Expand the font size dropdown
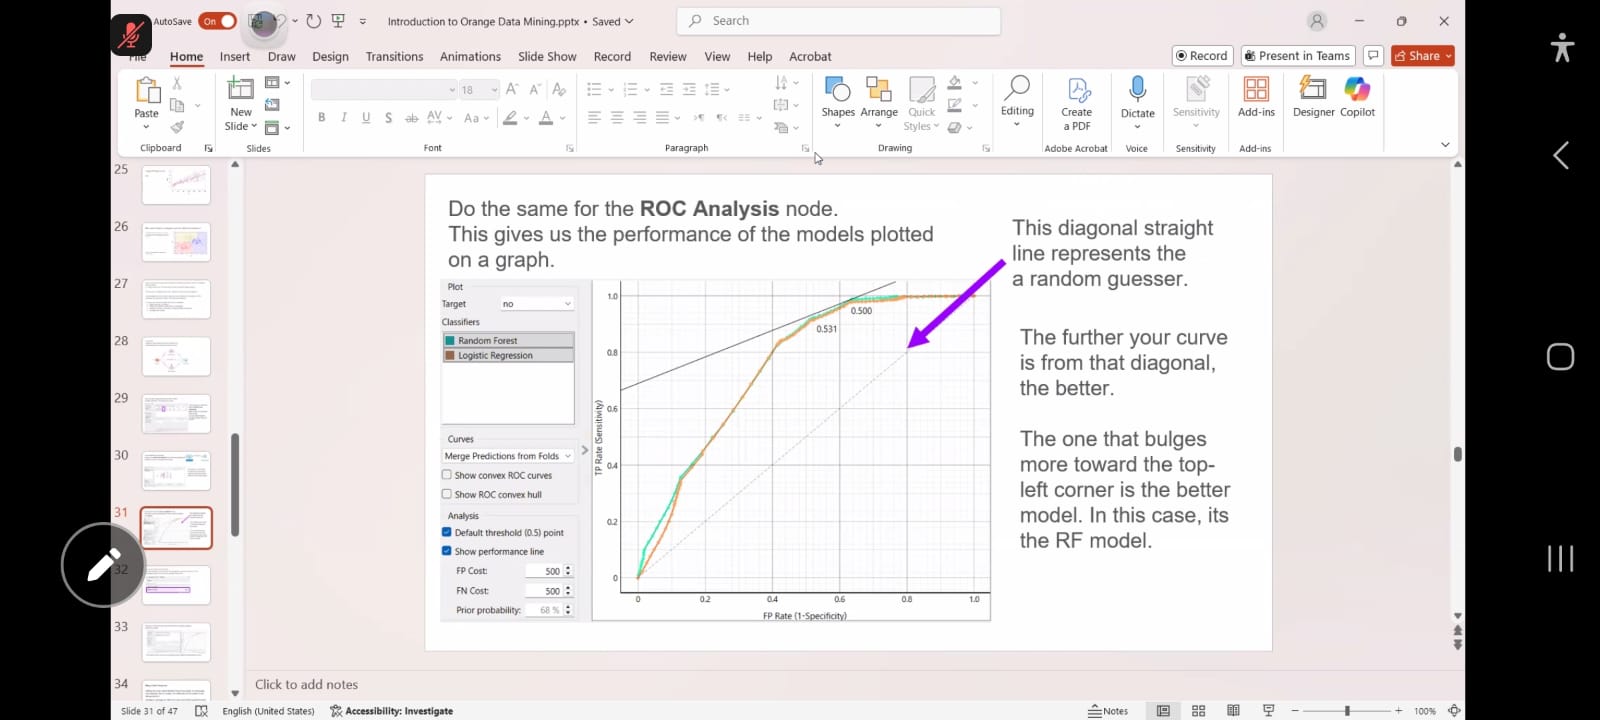The height and width of the screenshot is (720, 1600). pyautogui.click(x=494, y=90)
